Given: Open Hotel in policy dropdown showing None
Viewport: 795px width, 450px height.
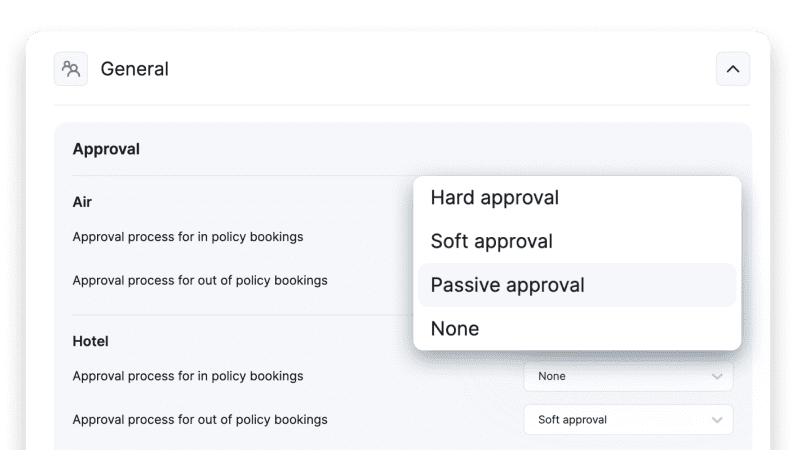Looking at the screenshot, I should tap(628, 376).
